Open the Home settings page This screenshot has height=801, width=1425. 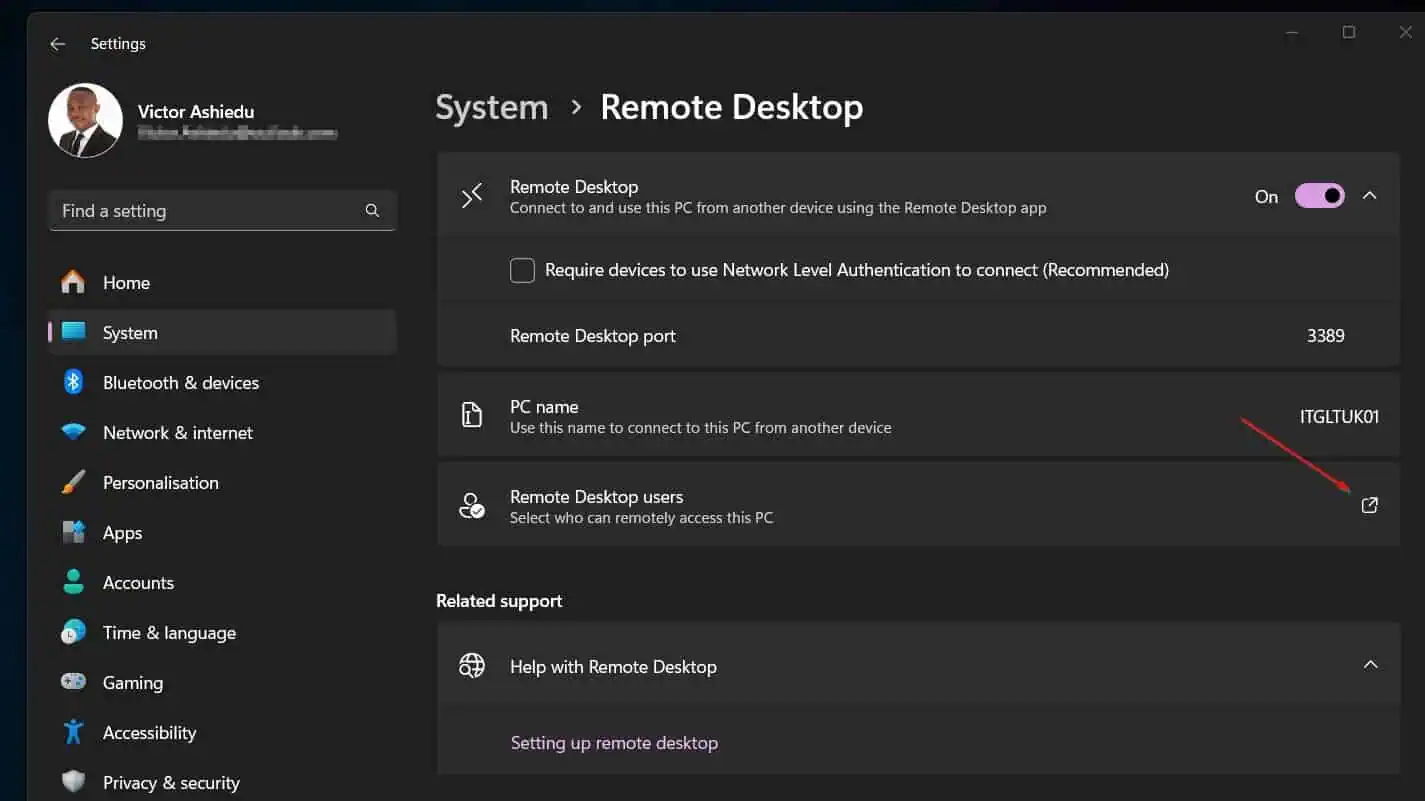(x=222, y=283)
